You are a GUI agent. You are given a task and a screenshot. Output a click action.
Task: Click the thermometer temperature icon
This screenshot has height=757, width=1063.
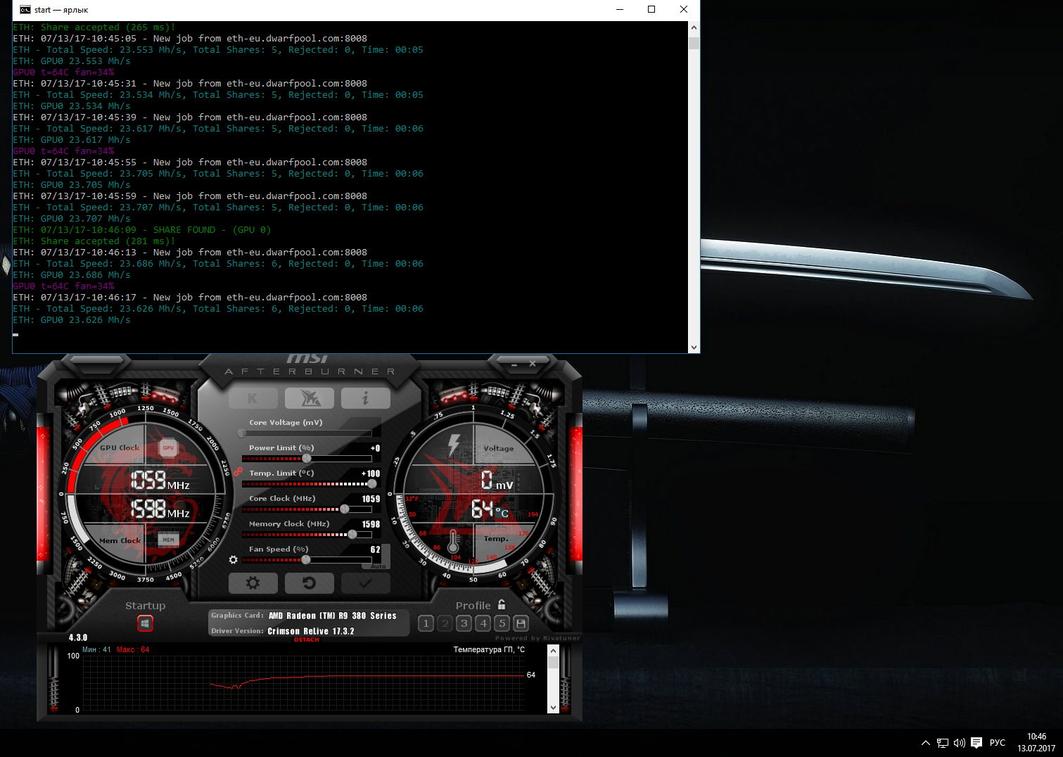pos(453,540)
